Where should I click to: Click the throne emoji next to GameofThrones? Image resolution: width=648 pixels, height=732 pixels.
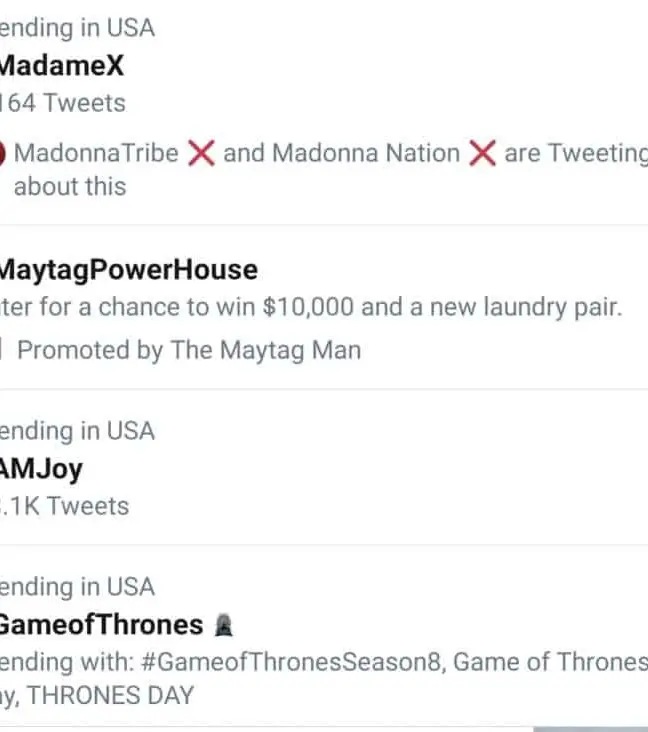pos(223,625)
